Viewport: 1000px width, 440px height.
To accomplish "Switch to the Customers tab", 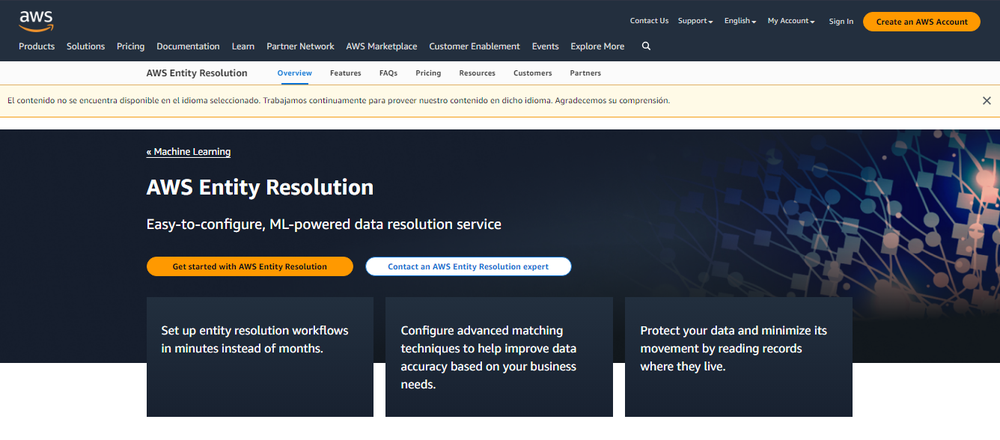I will coord(533,73).
